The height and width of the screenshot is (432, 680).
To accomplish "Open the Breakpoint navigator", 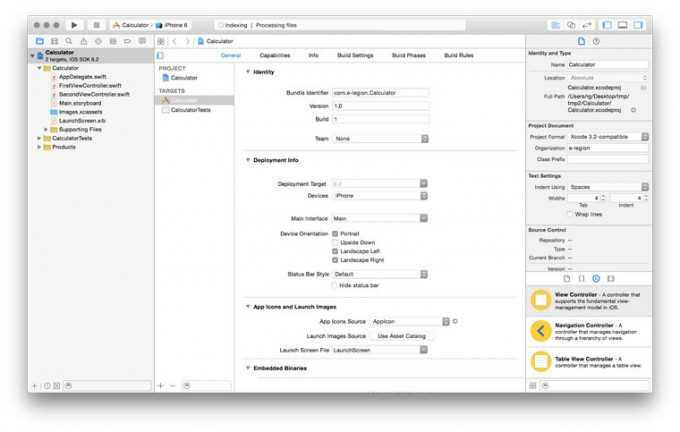I will (128, 41).
